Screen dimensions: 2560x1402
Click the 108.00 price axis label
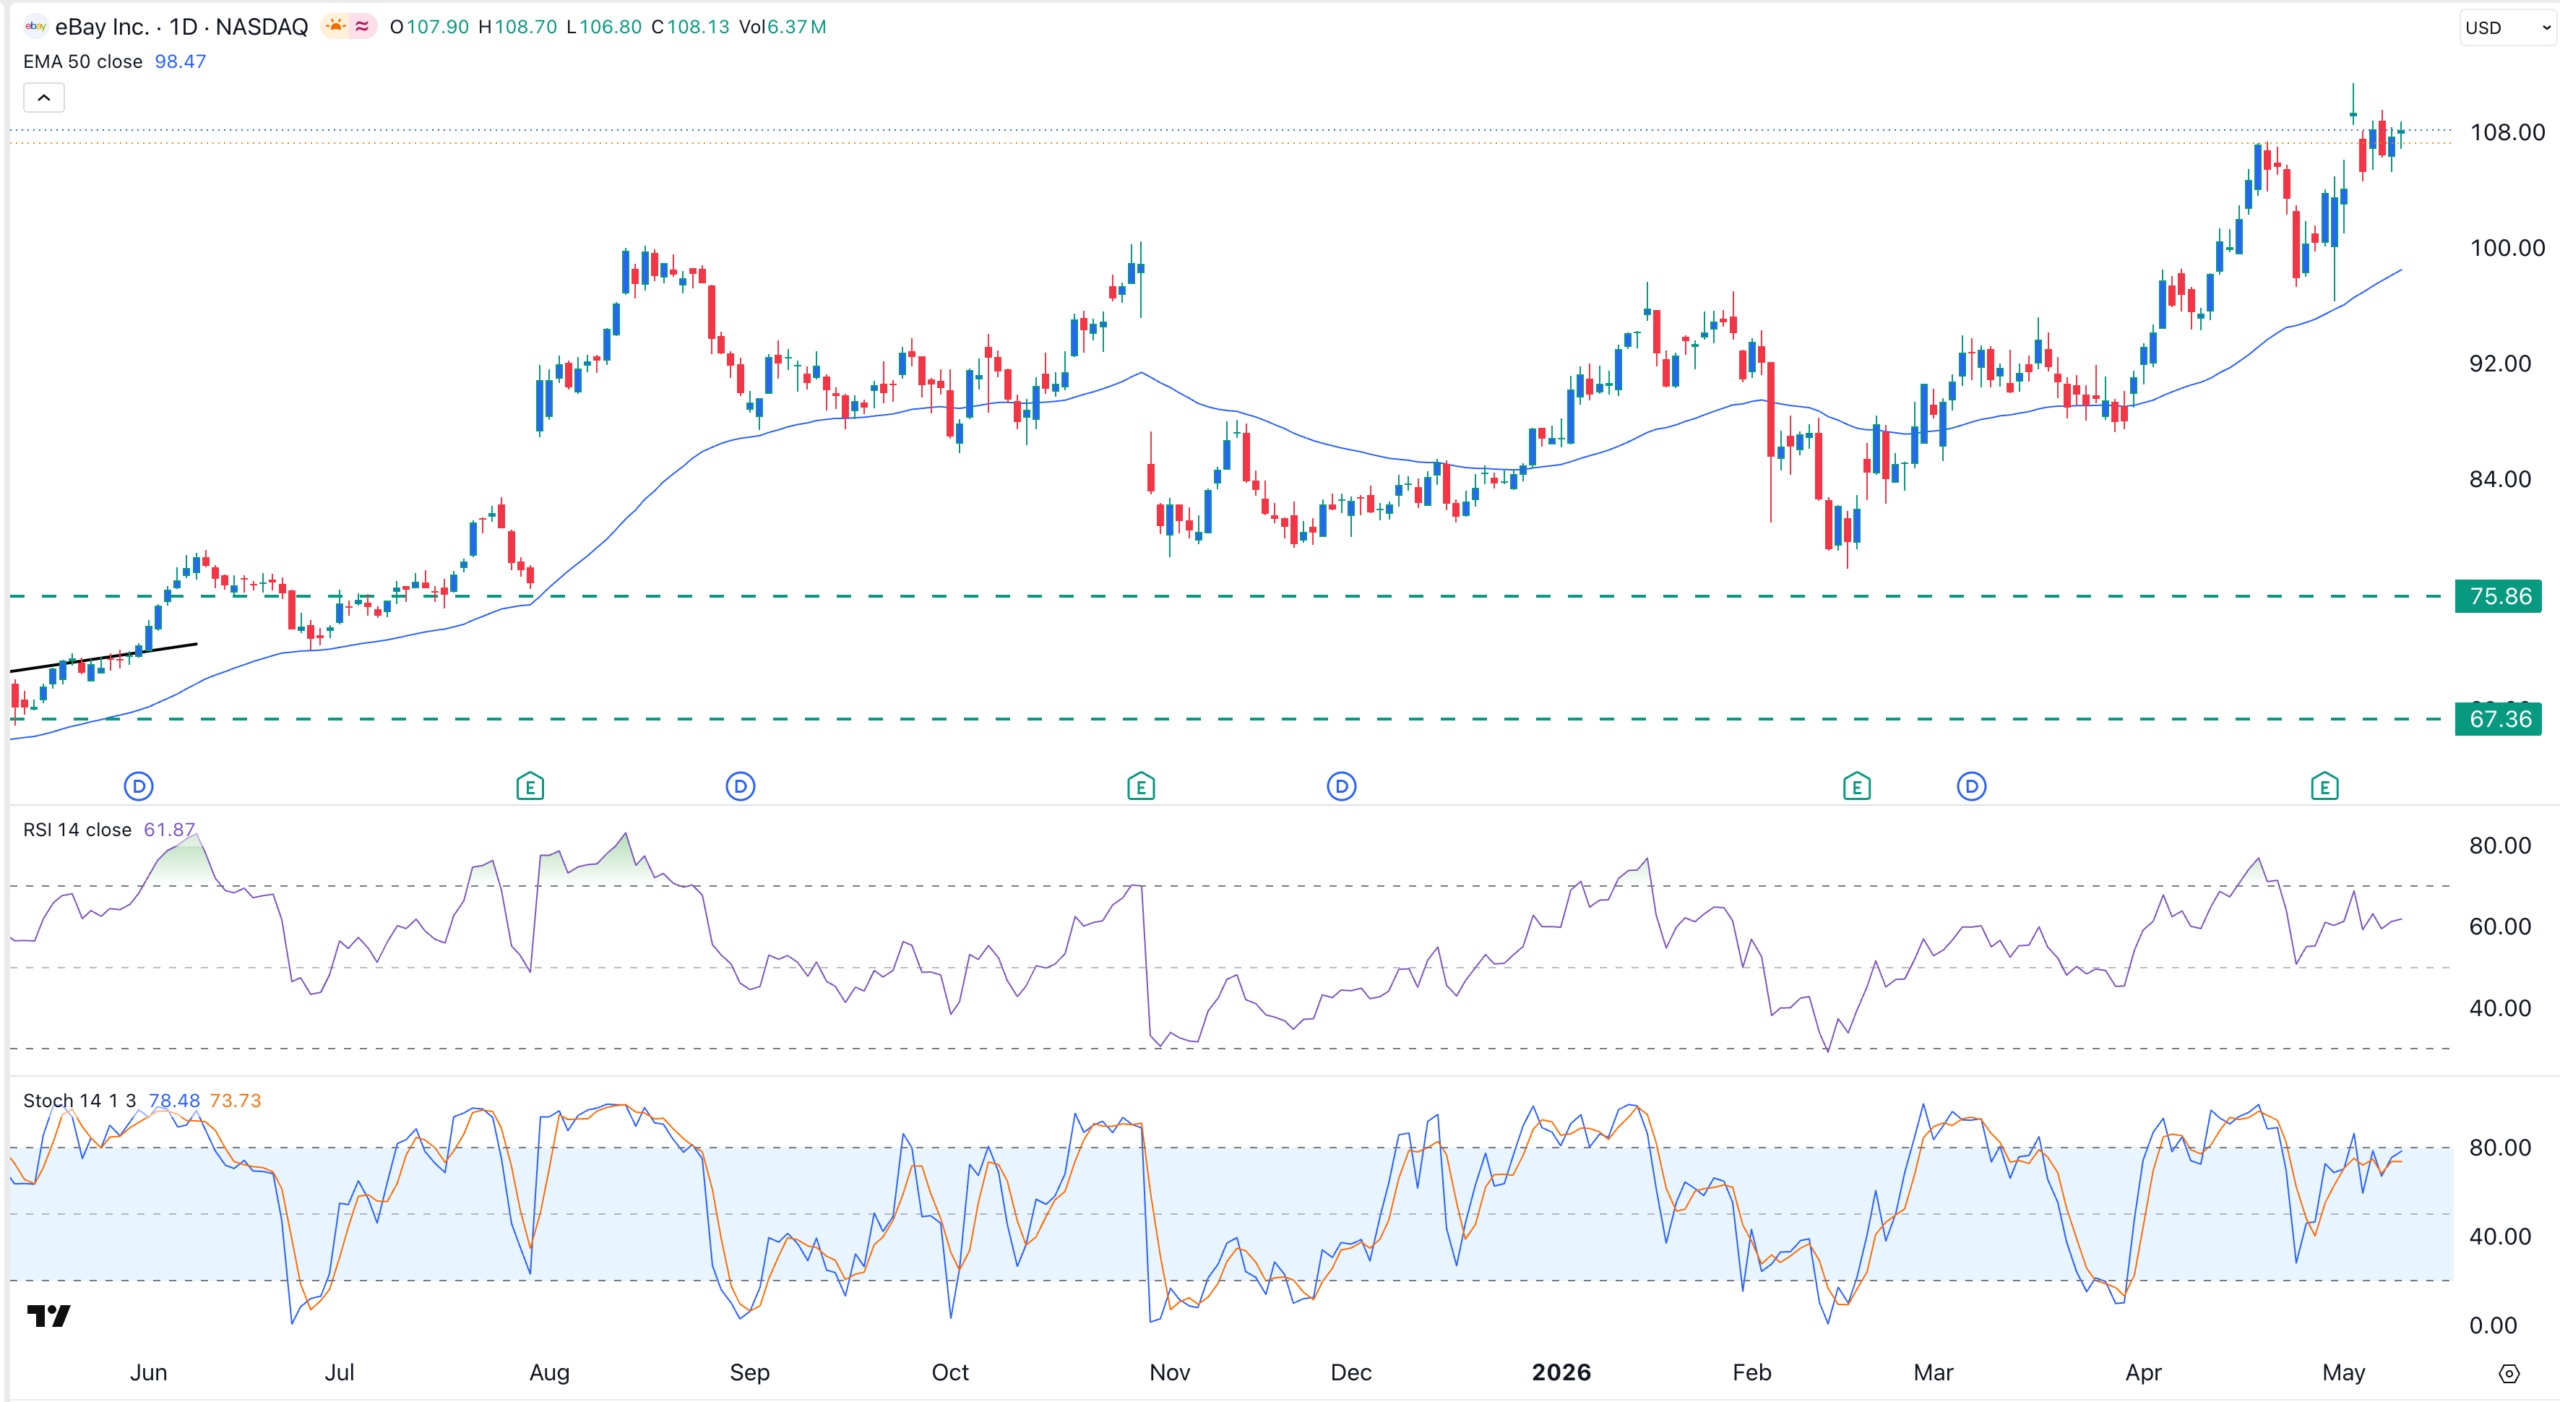coord(2507,133)
